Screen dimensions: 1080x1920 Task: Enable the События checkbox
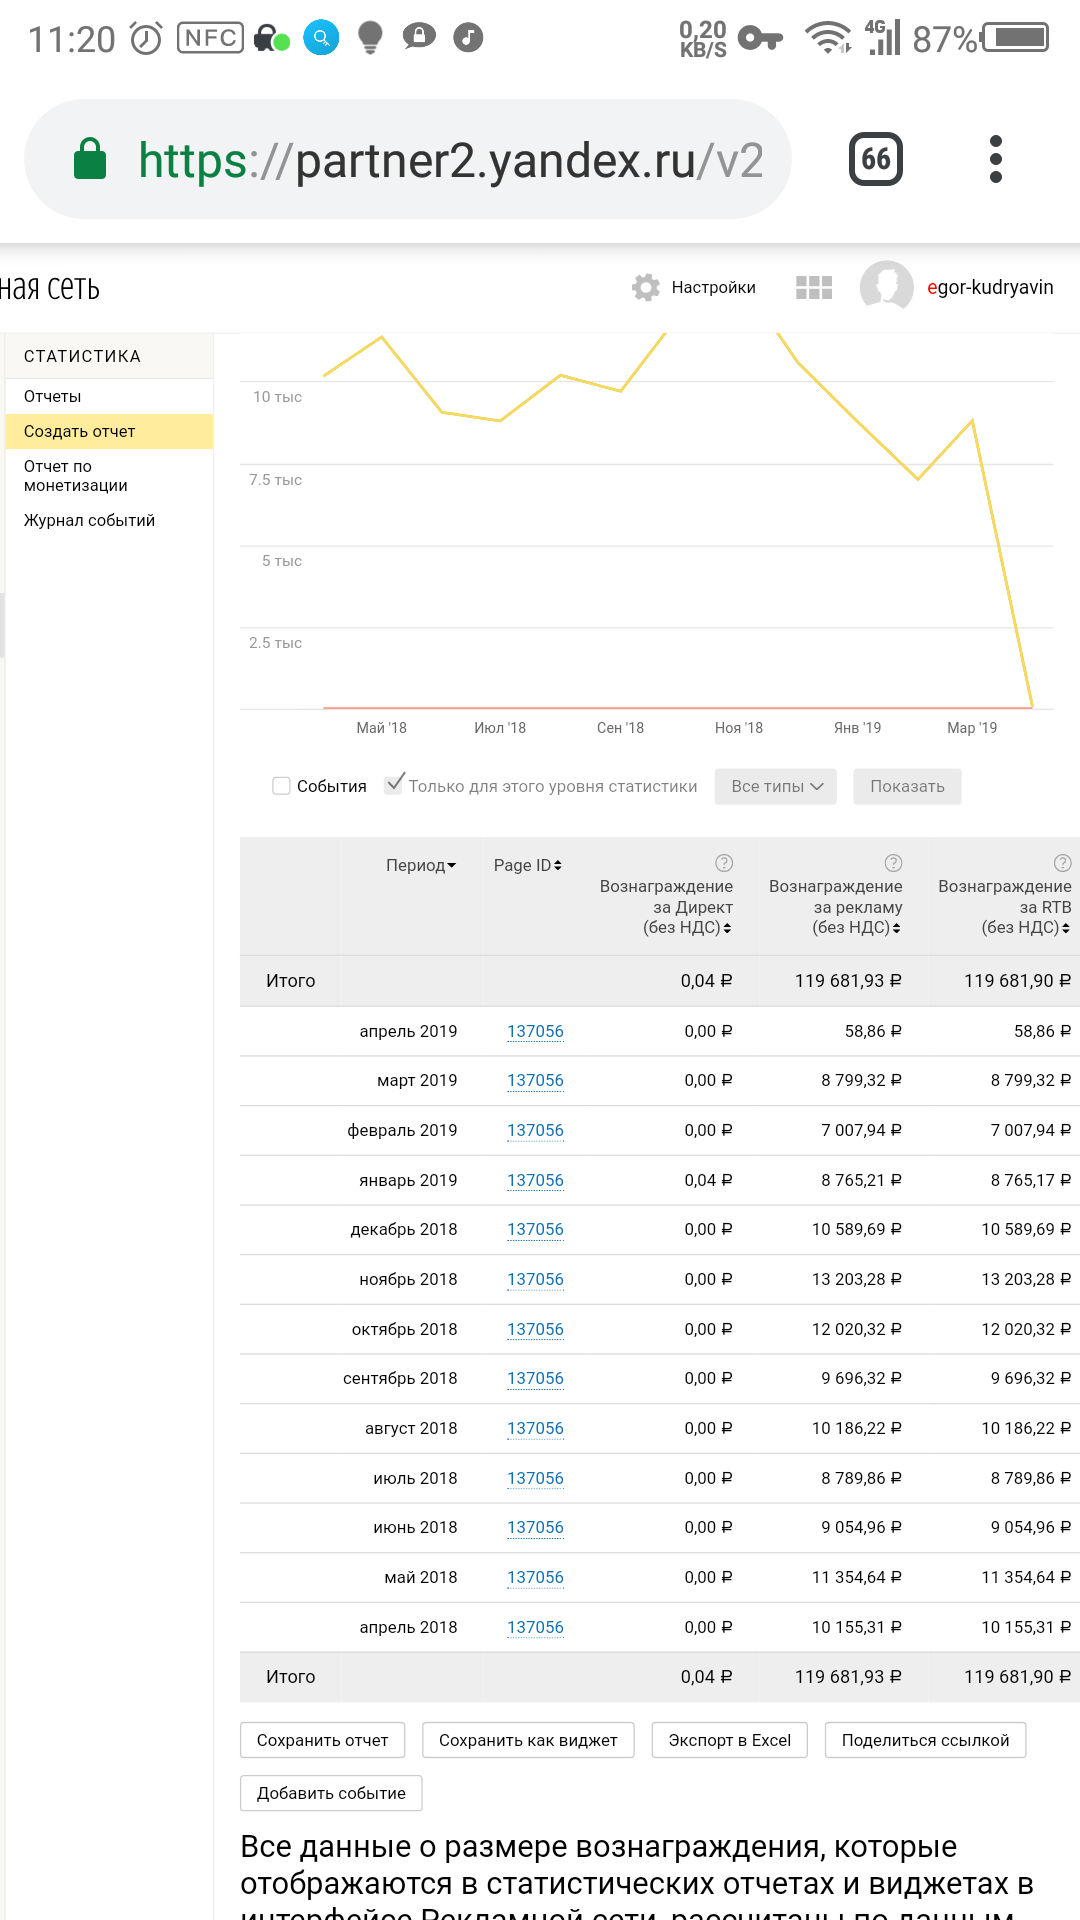[281, 786]
